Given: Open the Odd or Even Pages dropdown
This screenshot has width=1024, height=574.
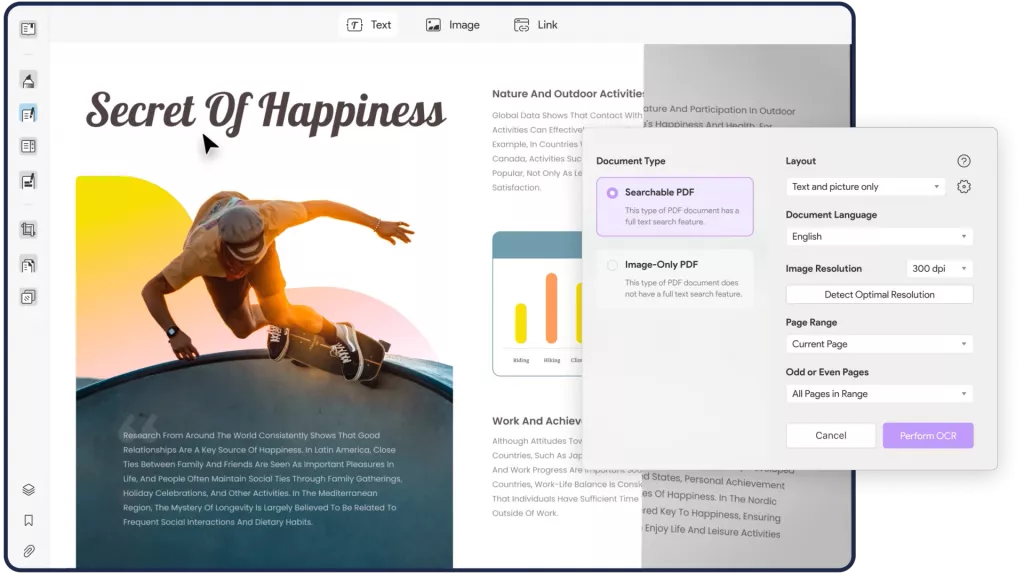Looking at the screenshot, I should [x=879, y=394].
